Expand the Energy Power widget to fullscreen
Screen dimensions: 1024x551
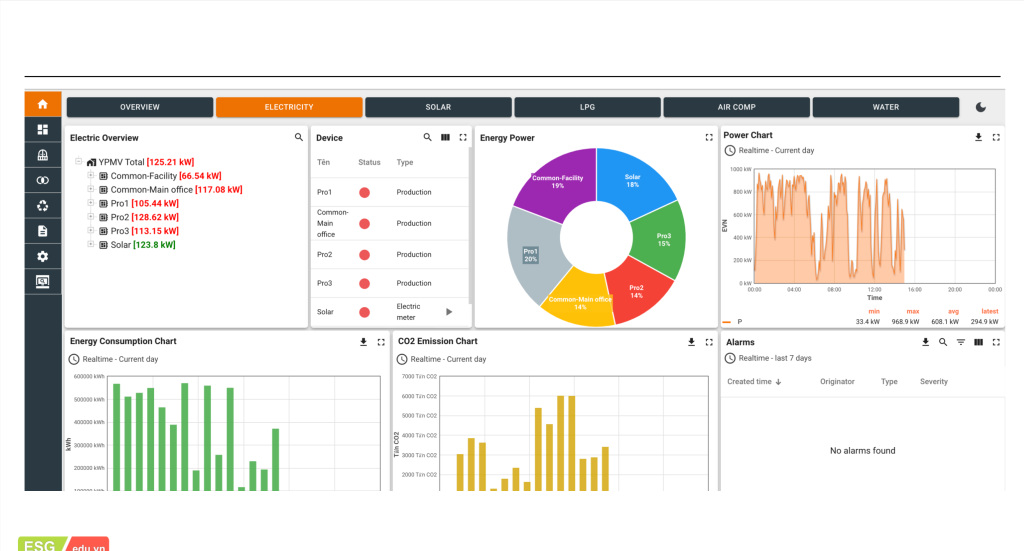(x=709, y=137)
